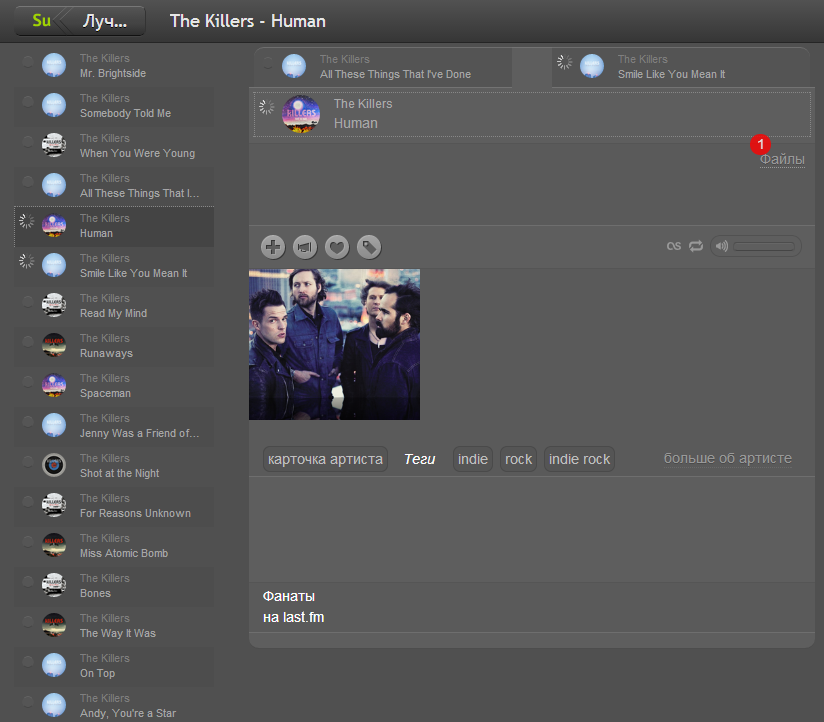Click the add (plus) button for Human
The image size is (824, 722).
[x=273, y=247]
